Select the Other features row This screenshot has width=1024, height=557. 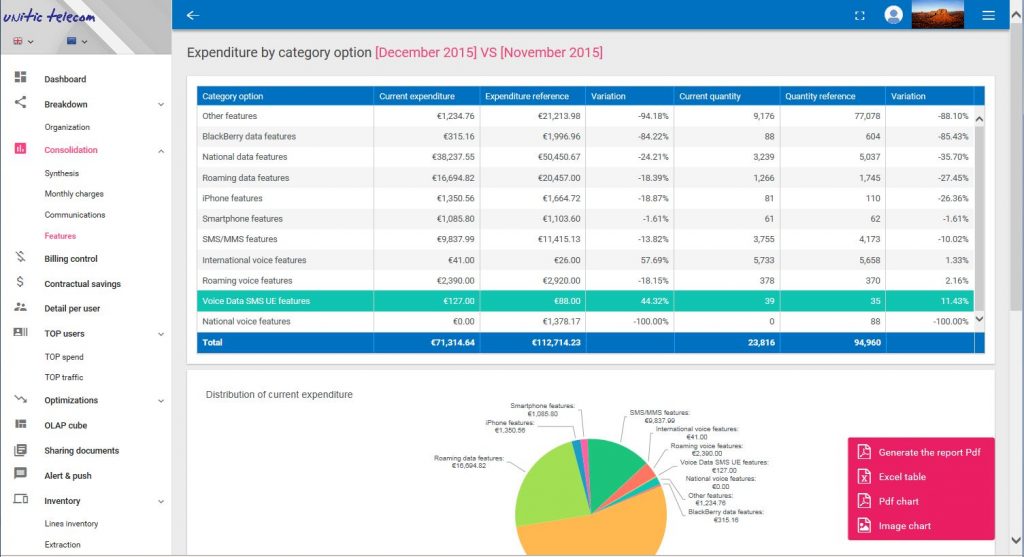pyautogui.click(x=585, y=116)
